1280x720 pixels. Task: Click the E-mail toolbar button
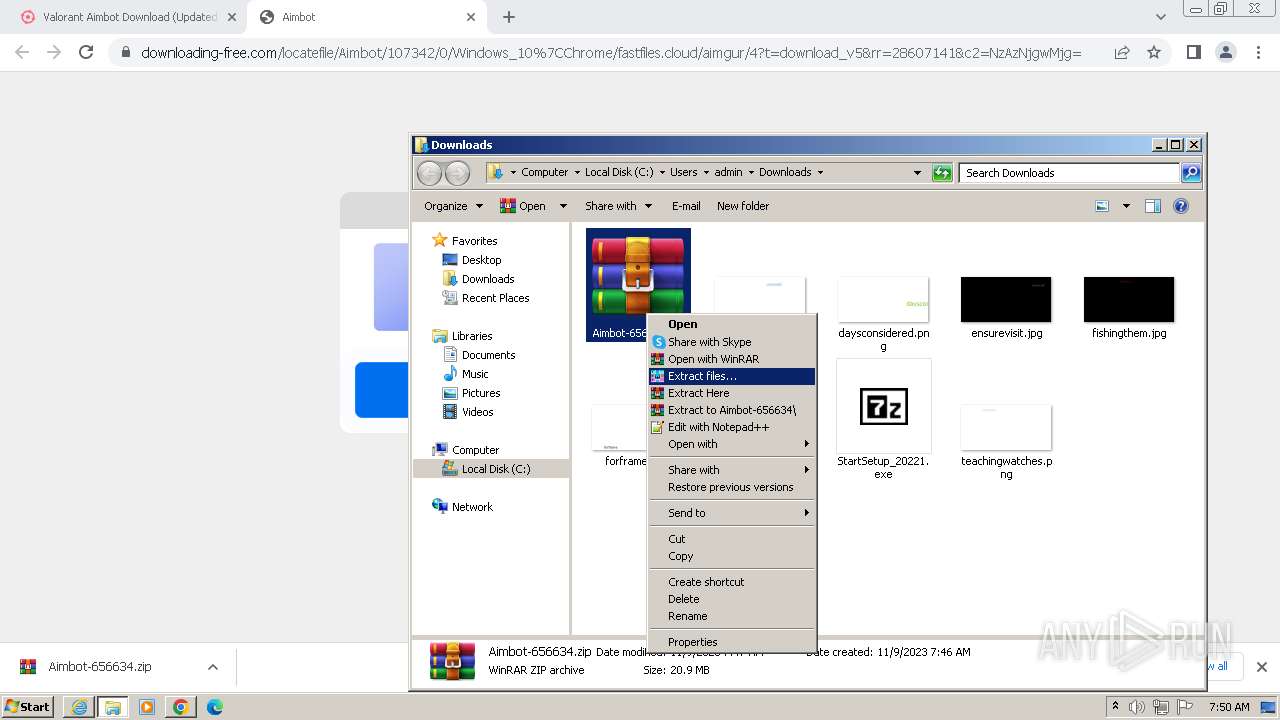pos(686,206)
